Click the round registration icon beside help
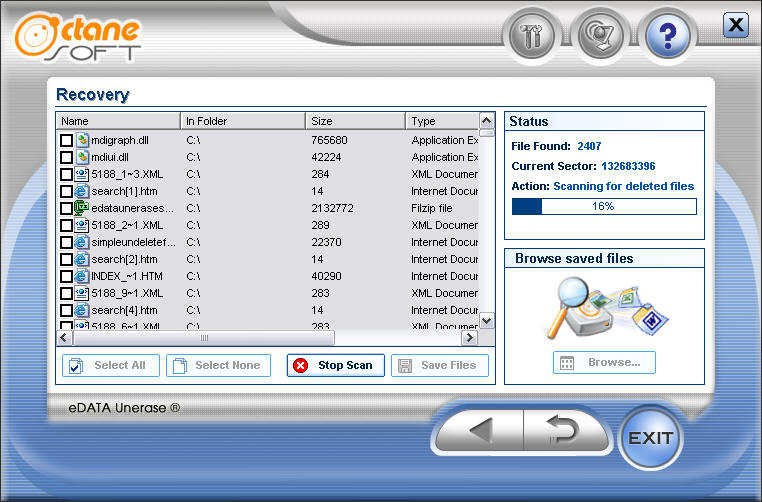762x502 pixels. 602,38
